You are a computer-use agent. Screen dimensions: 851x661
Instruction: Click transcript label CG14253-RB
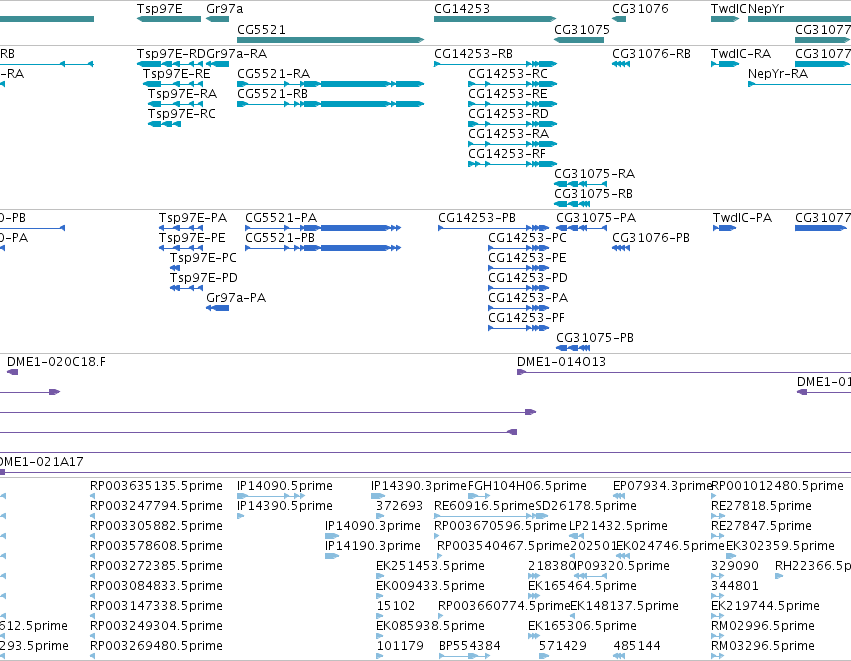click(x=473, y=54)
